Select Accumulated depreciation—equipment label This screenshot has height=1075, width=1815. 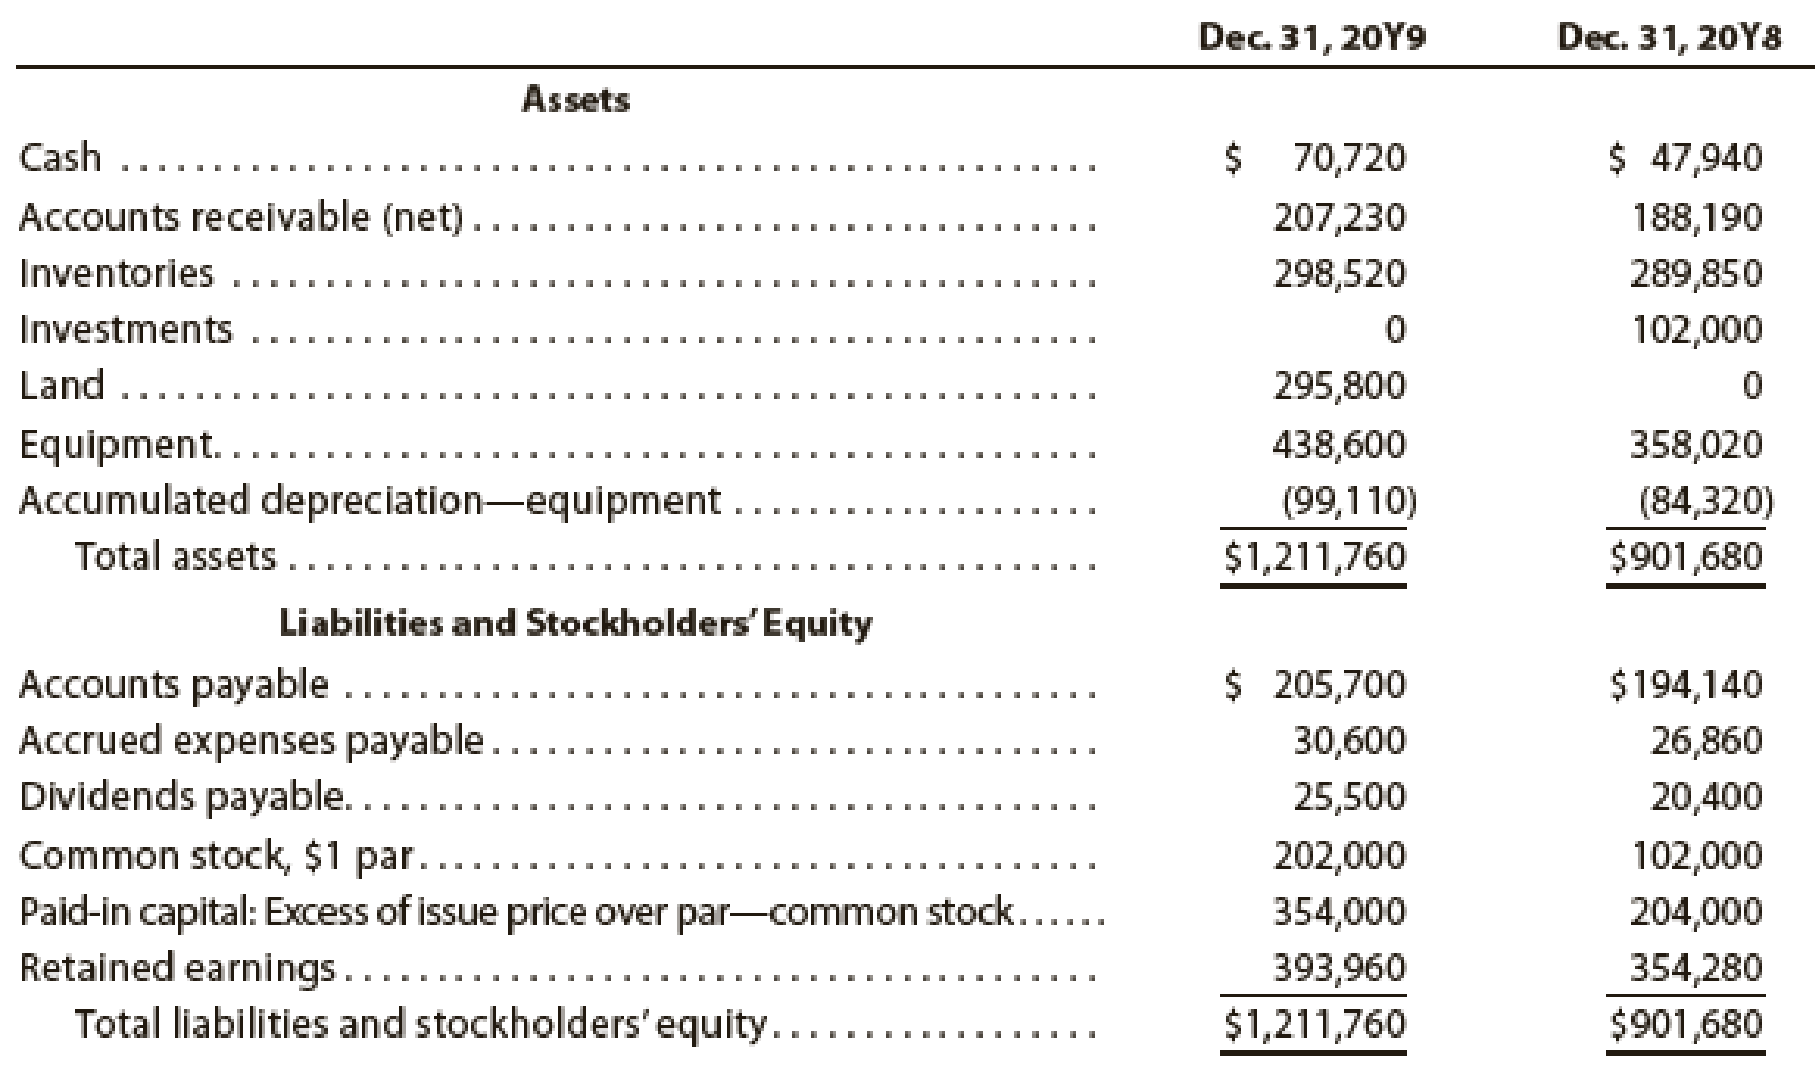point(370,500)
